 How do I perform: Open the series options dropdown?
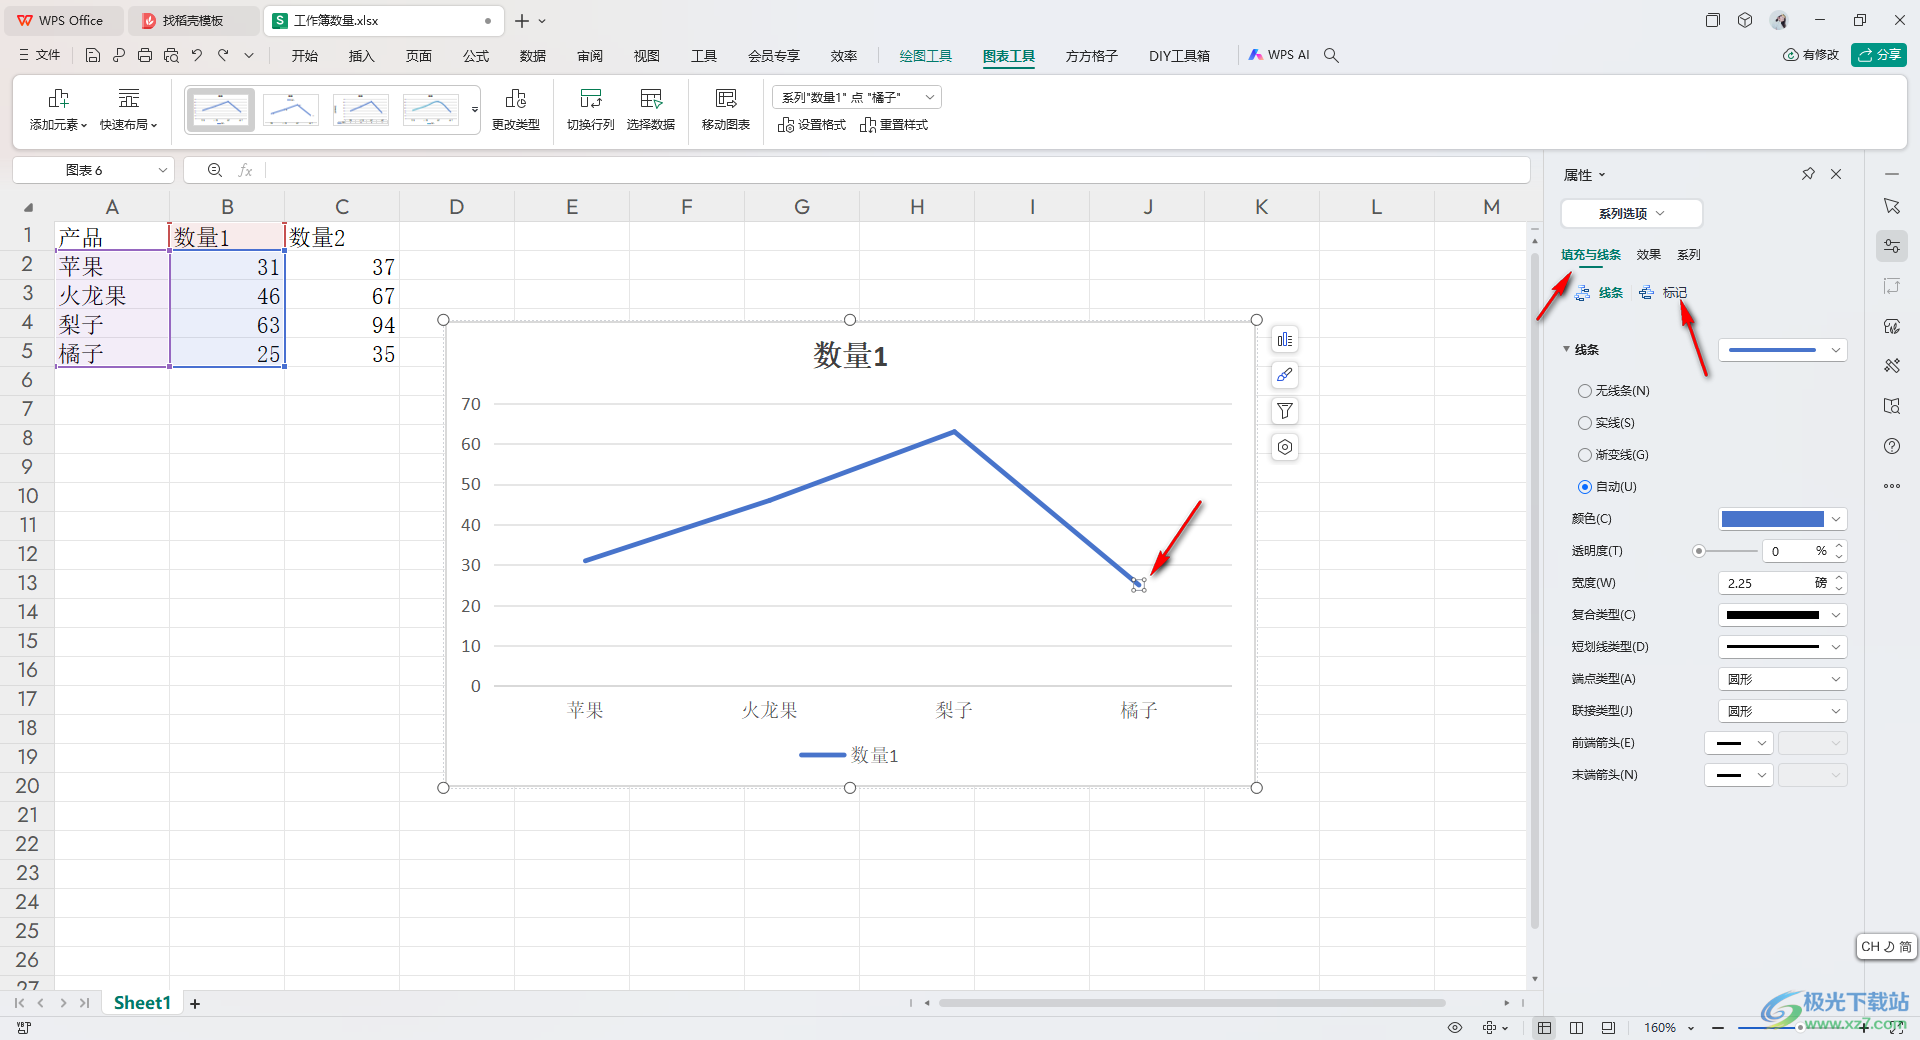(x=1631, y=213)
